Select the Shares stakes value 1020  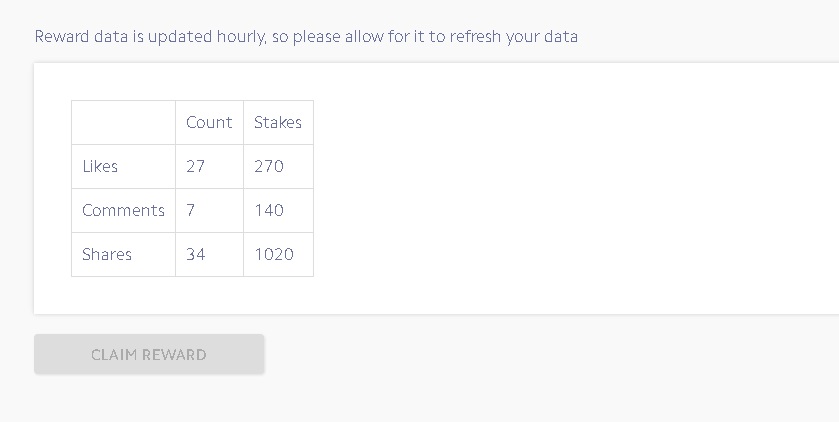274,254
